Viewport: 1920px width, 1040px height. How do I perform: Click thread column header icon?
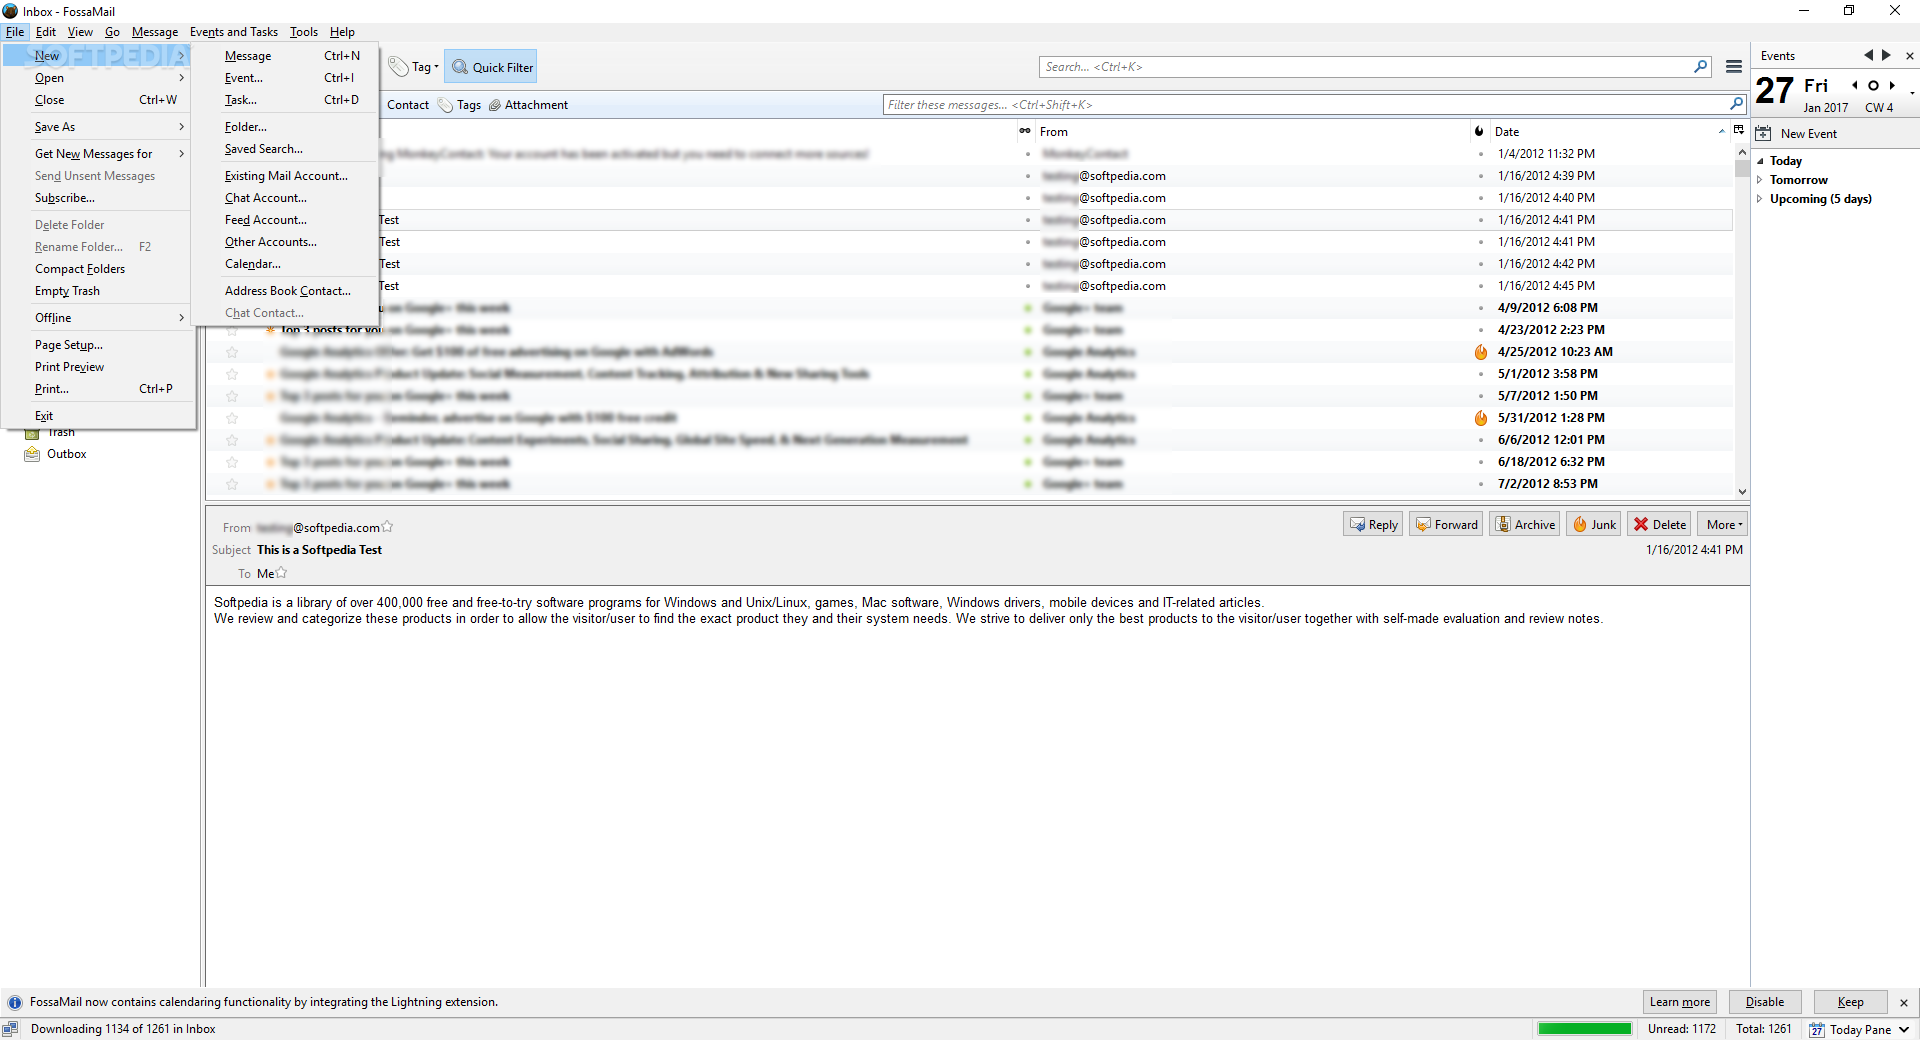pyautogui.click(x=1025, y=131)
